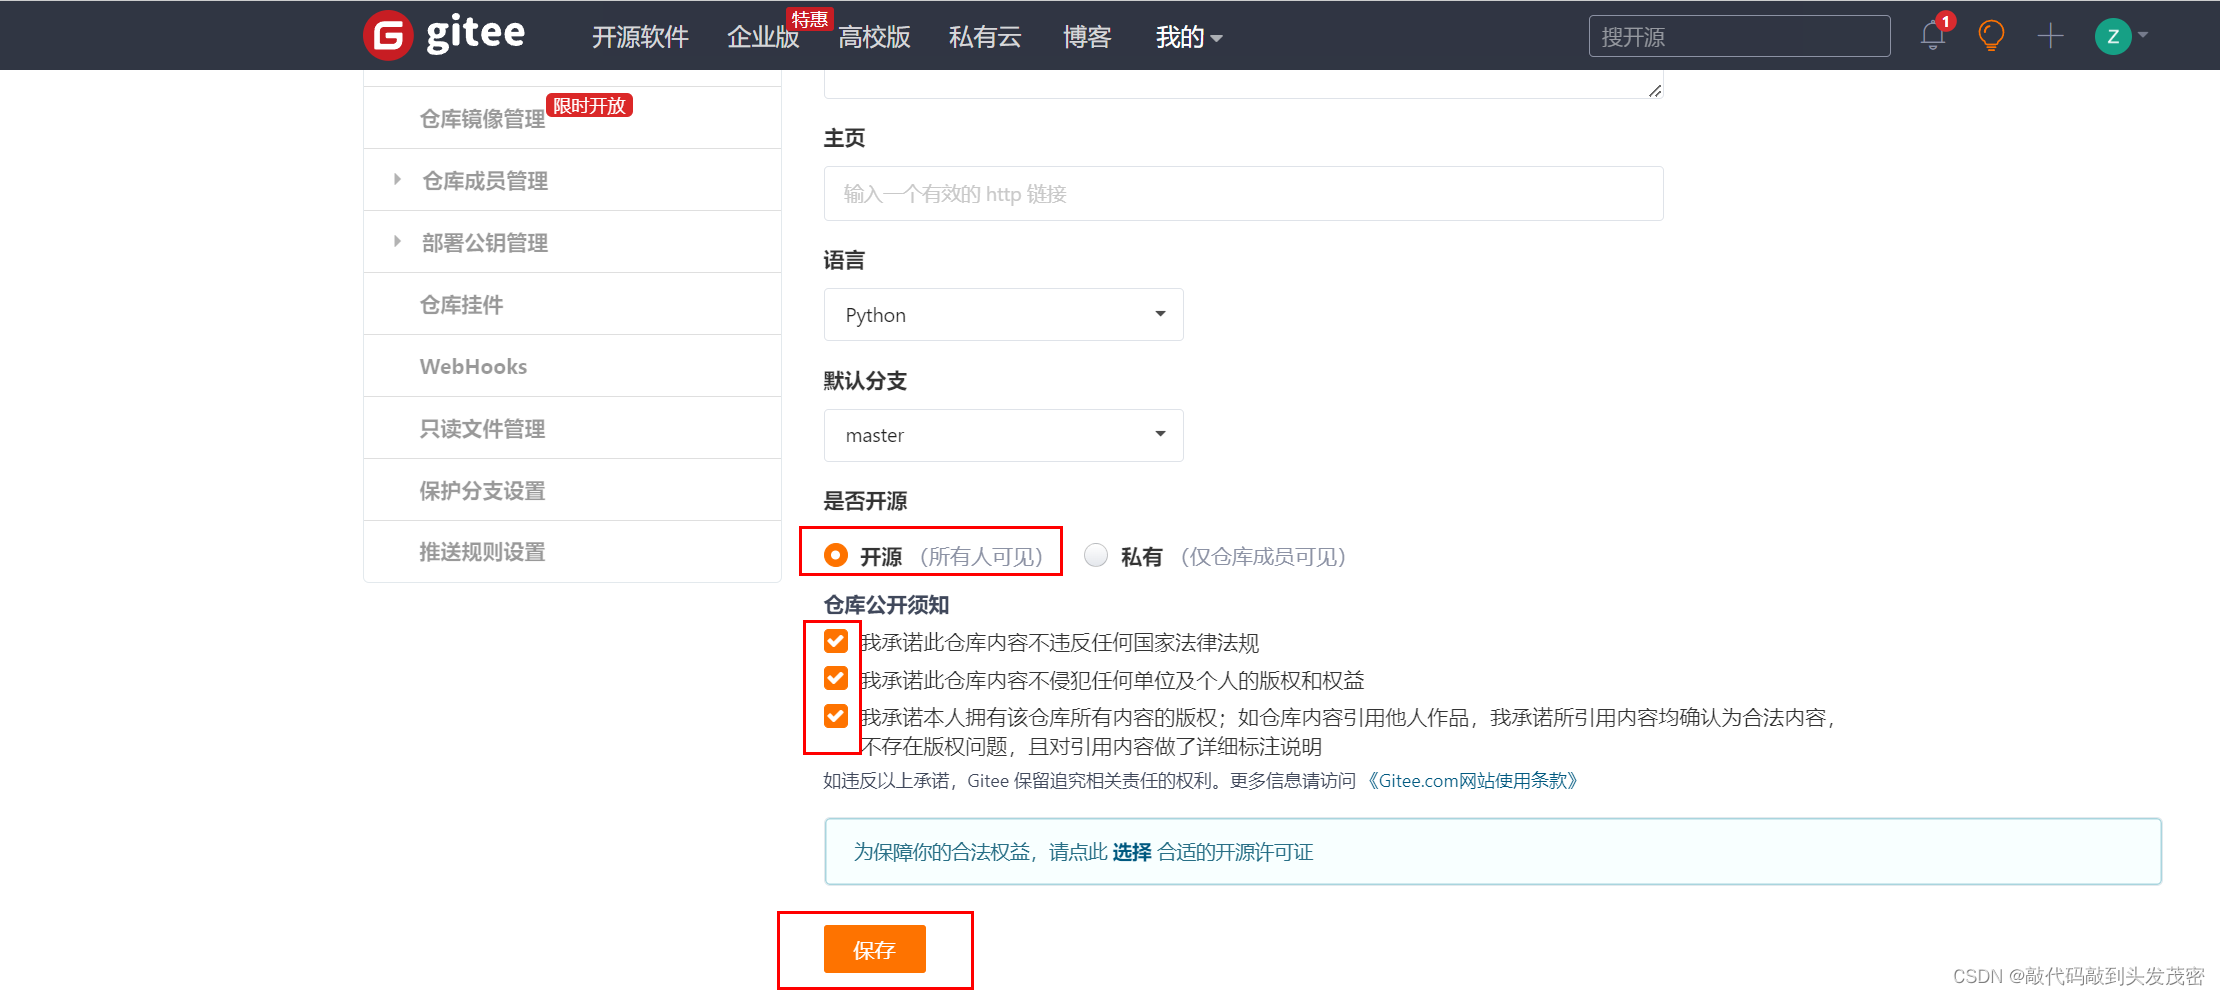Open the notifications bell icon
Screen dimensions: 2220x995
(x=1932, y=36)
